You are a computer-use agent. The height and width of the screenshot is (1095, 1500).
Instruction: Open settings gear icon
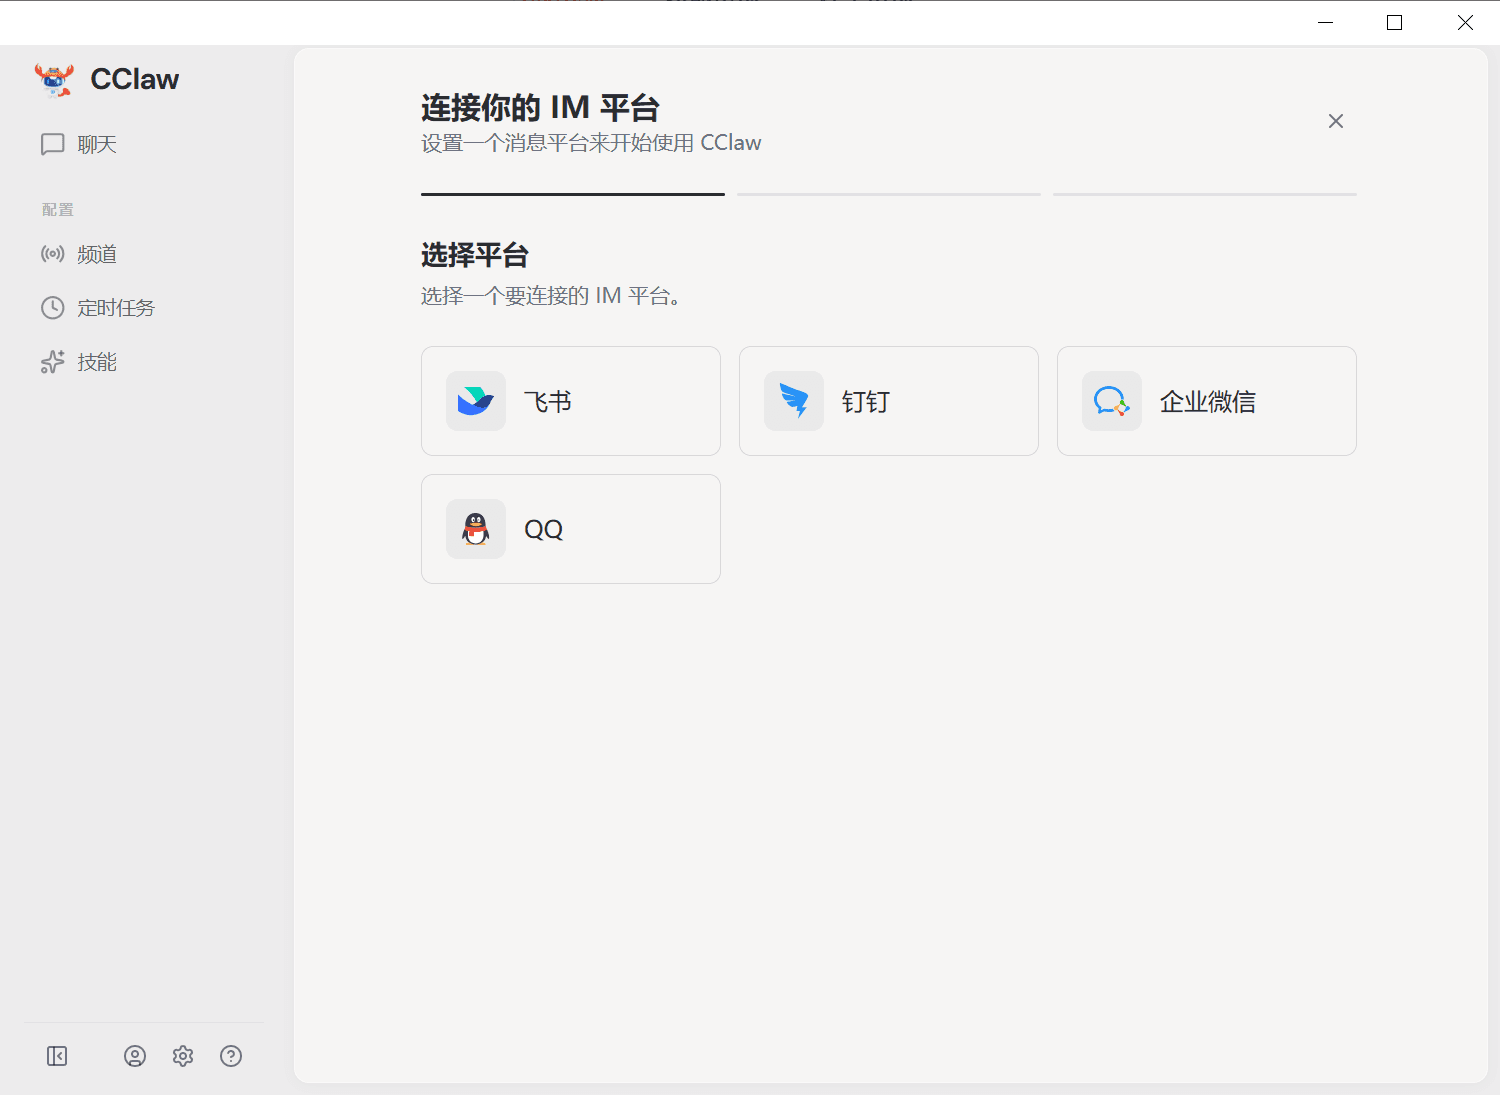coord(183,1056)
